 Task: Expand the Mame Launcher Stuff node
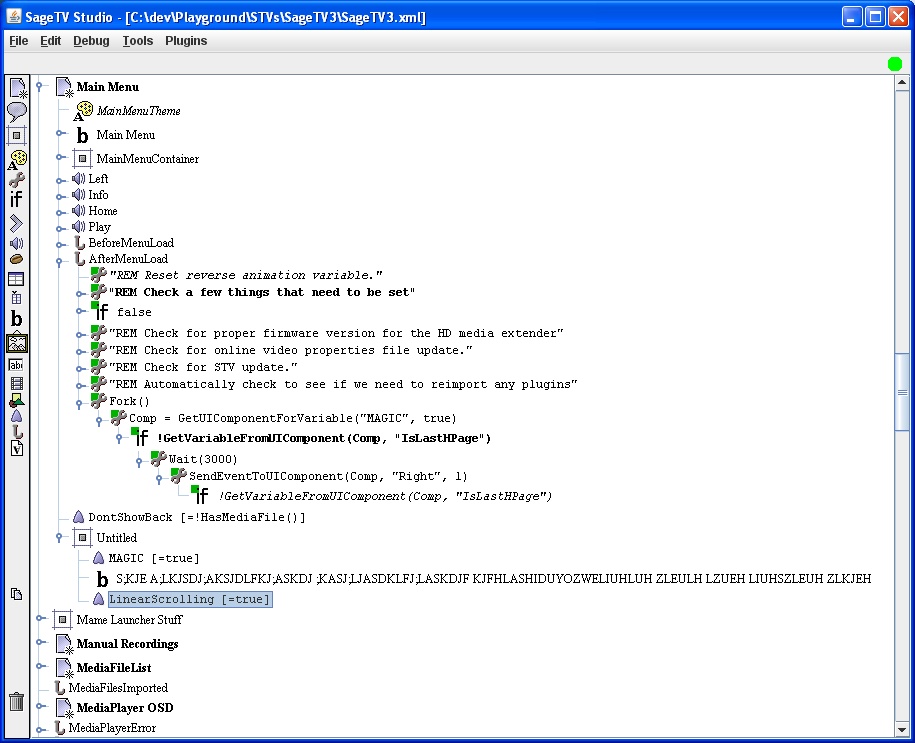39,618
